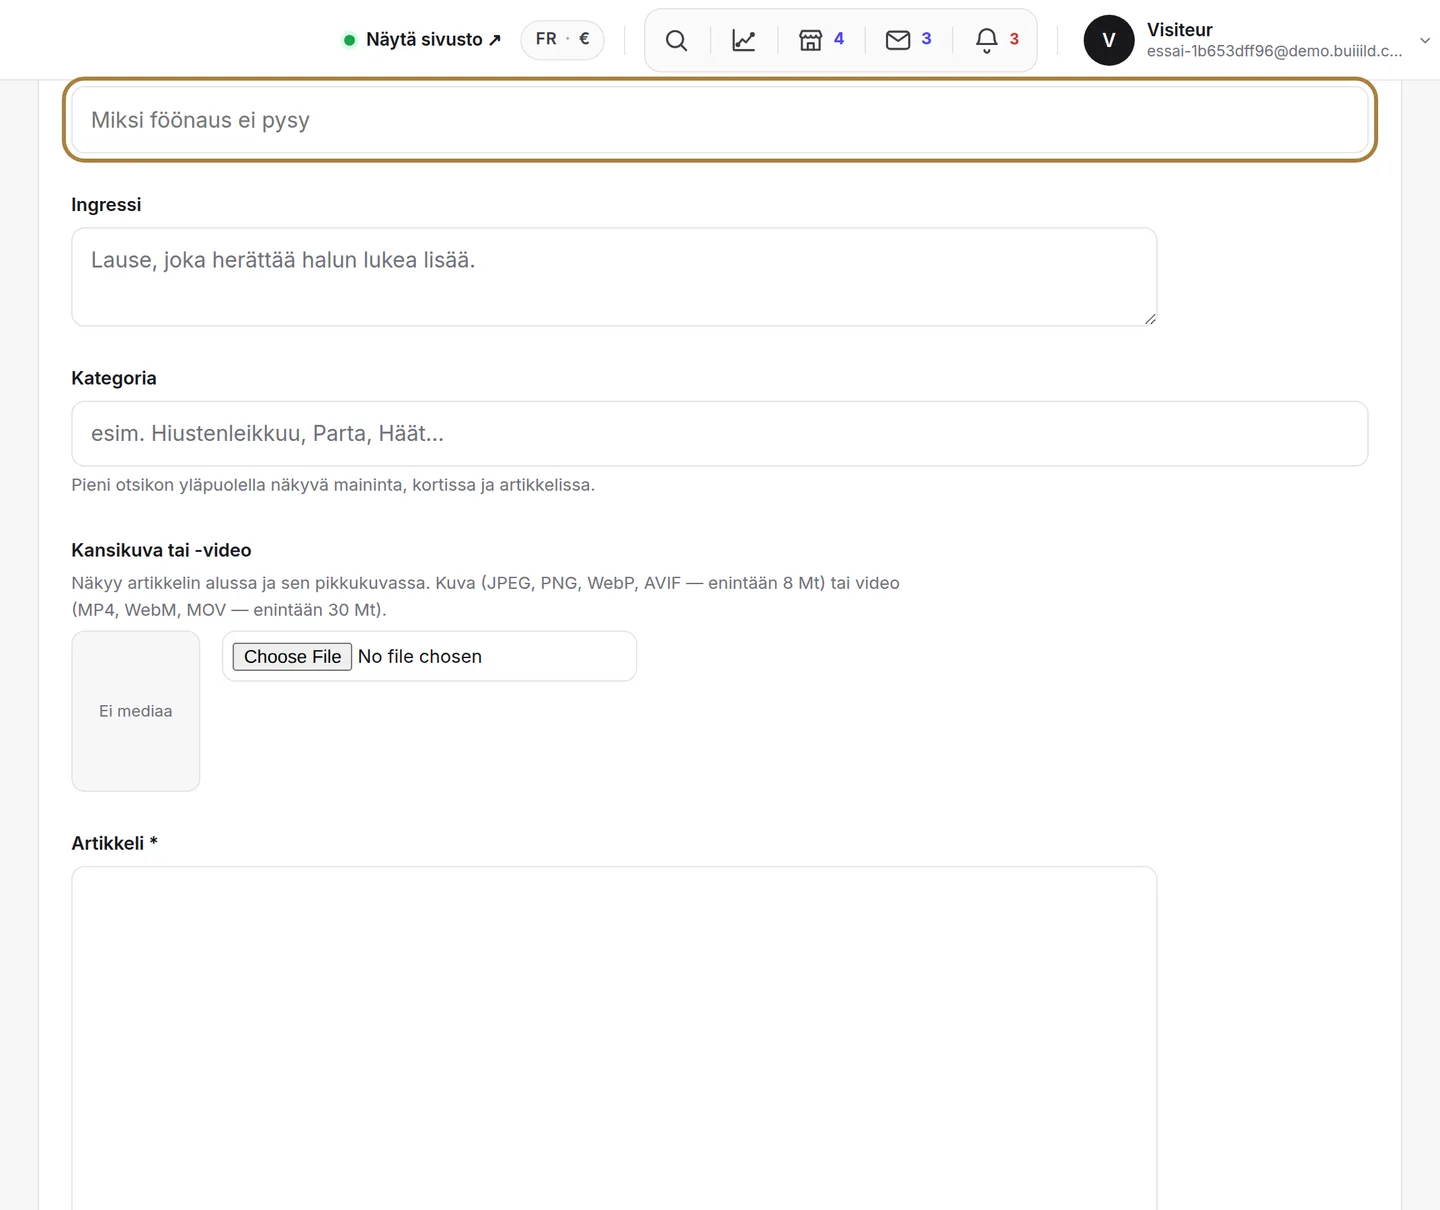Open the mail icon with 3 messages
The width and height of the screenshot is (1440, 1210).
[x=908, y=40]
